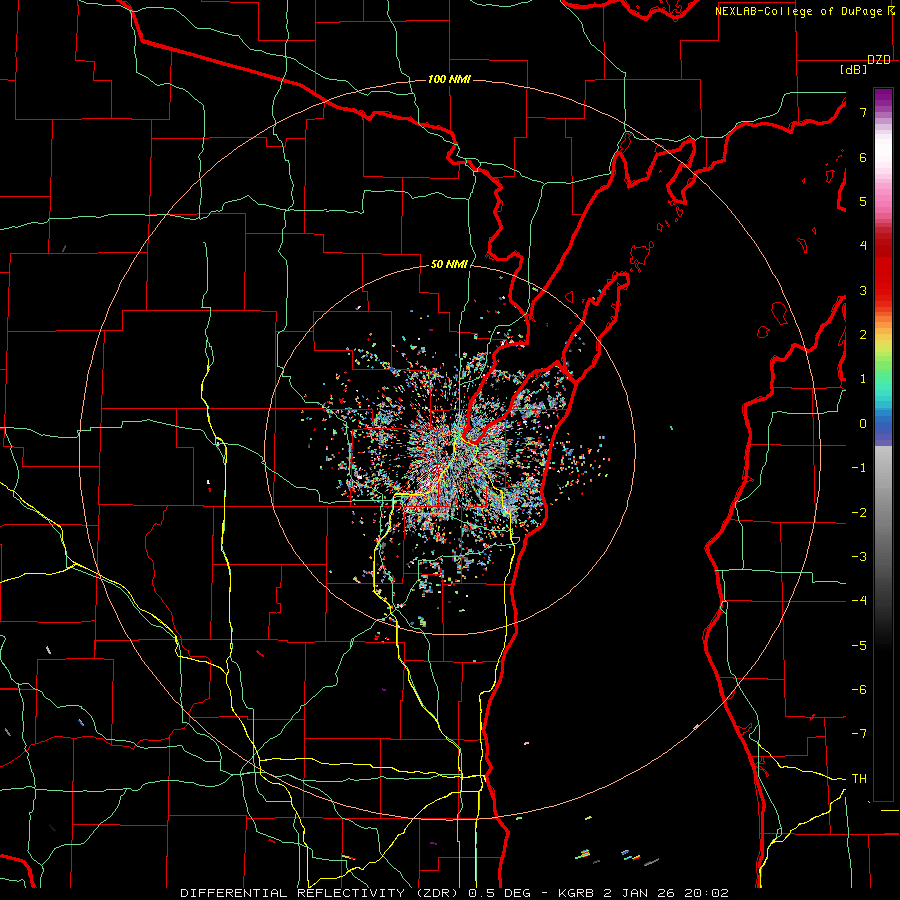Click the radar site at echo center
The height and width of the screenshot is (900, 900).
[x=449, y=450]
